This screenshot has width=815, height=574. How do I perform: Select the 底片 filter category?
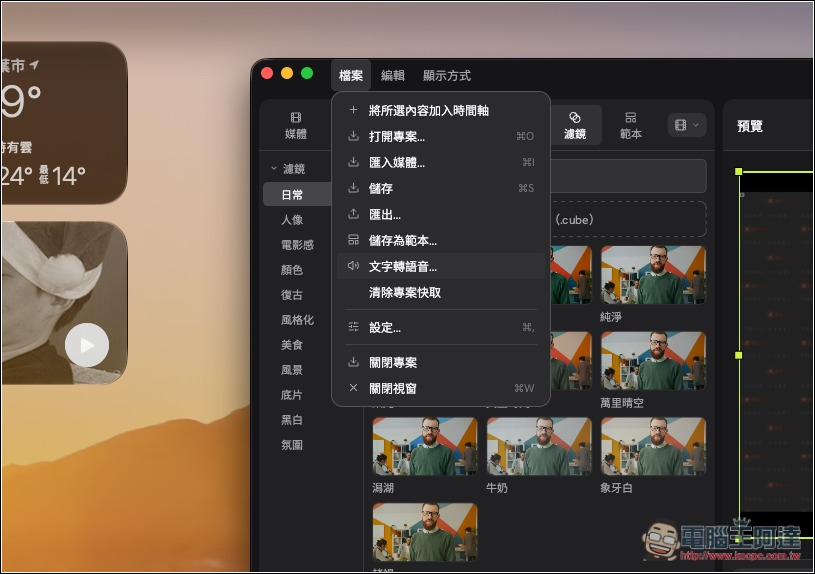pyautogui.click(x=292, y=395)
